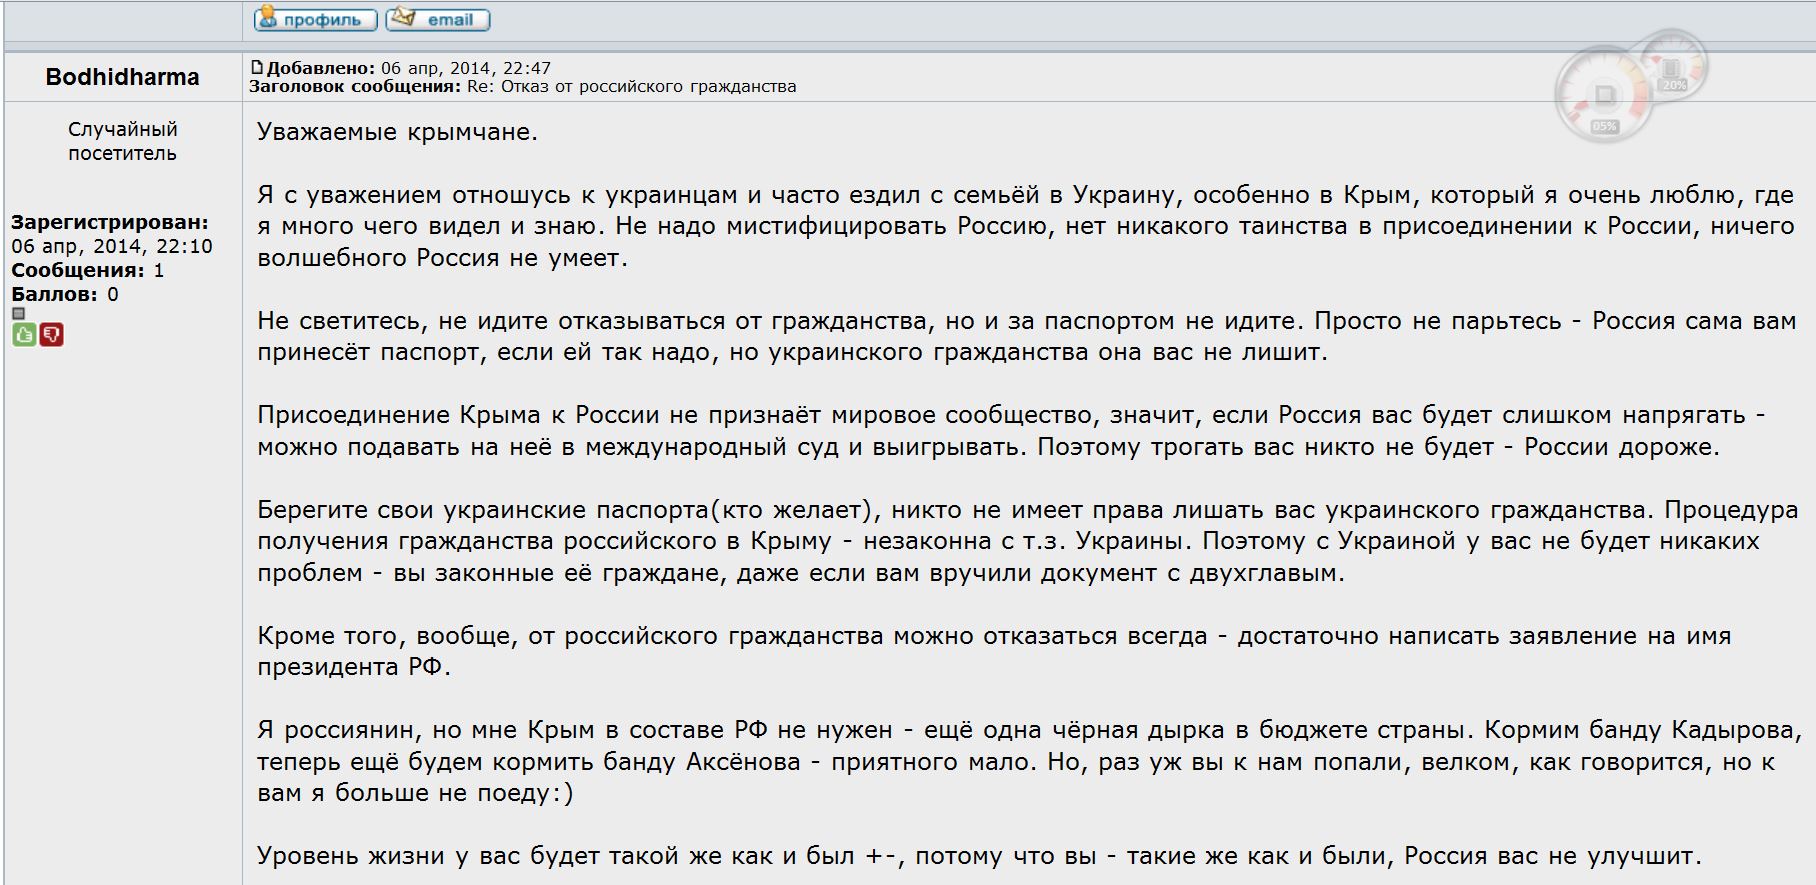Click the email button above the post

point(438,19)
